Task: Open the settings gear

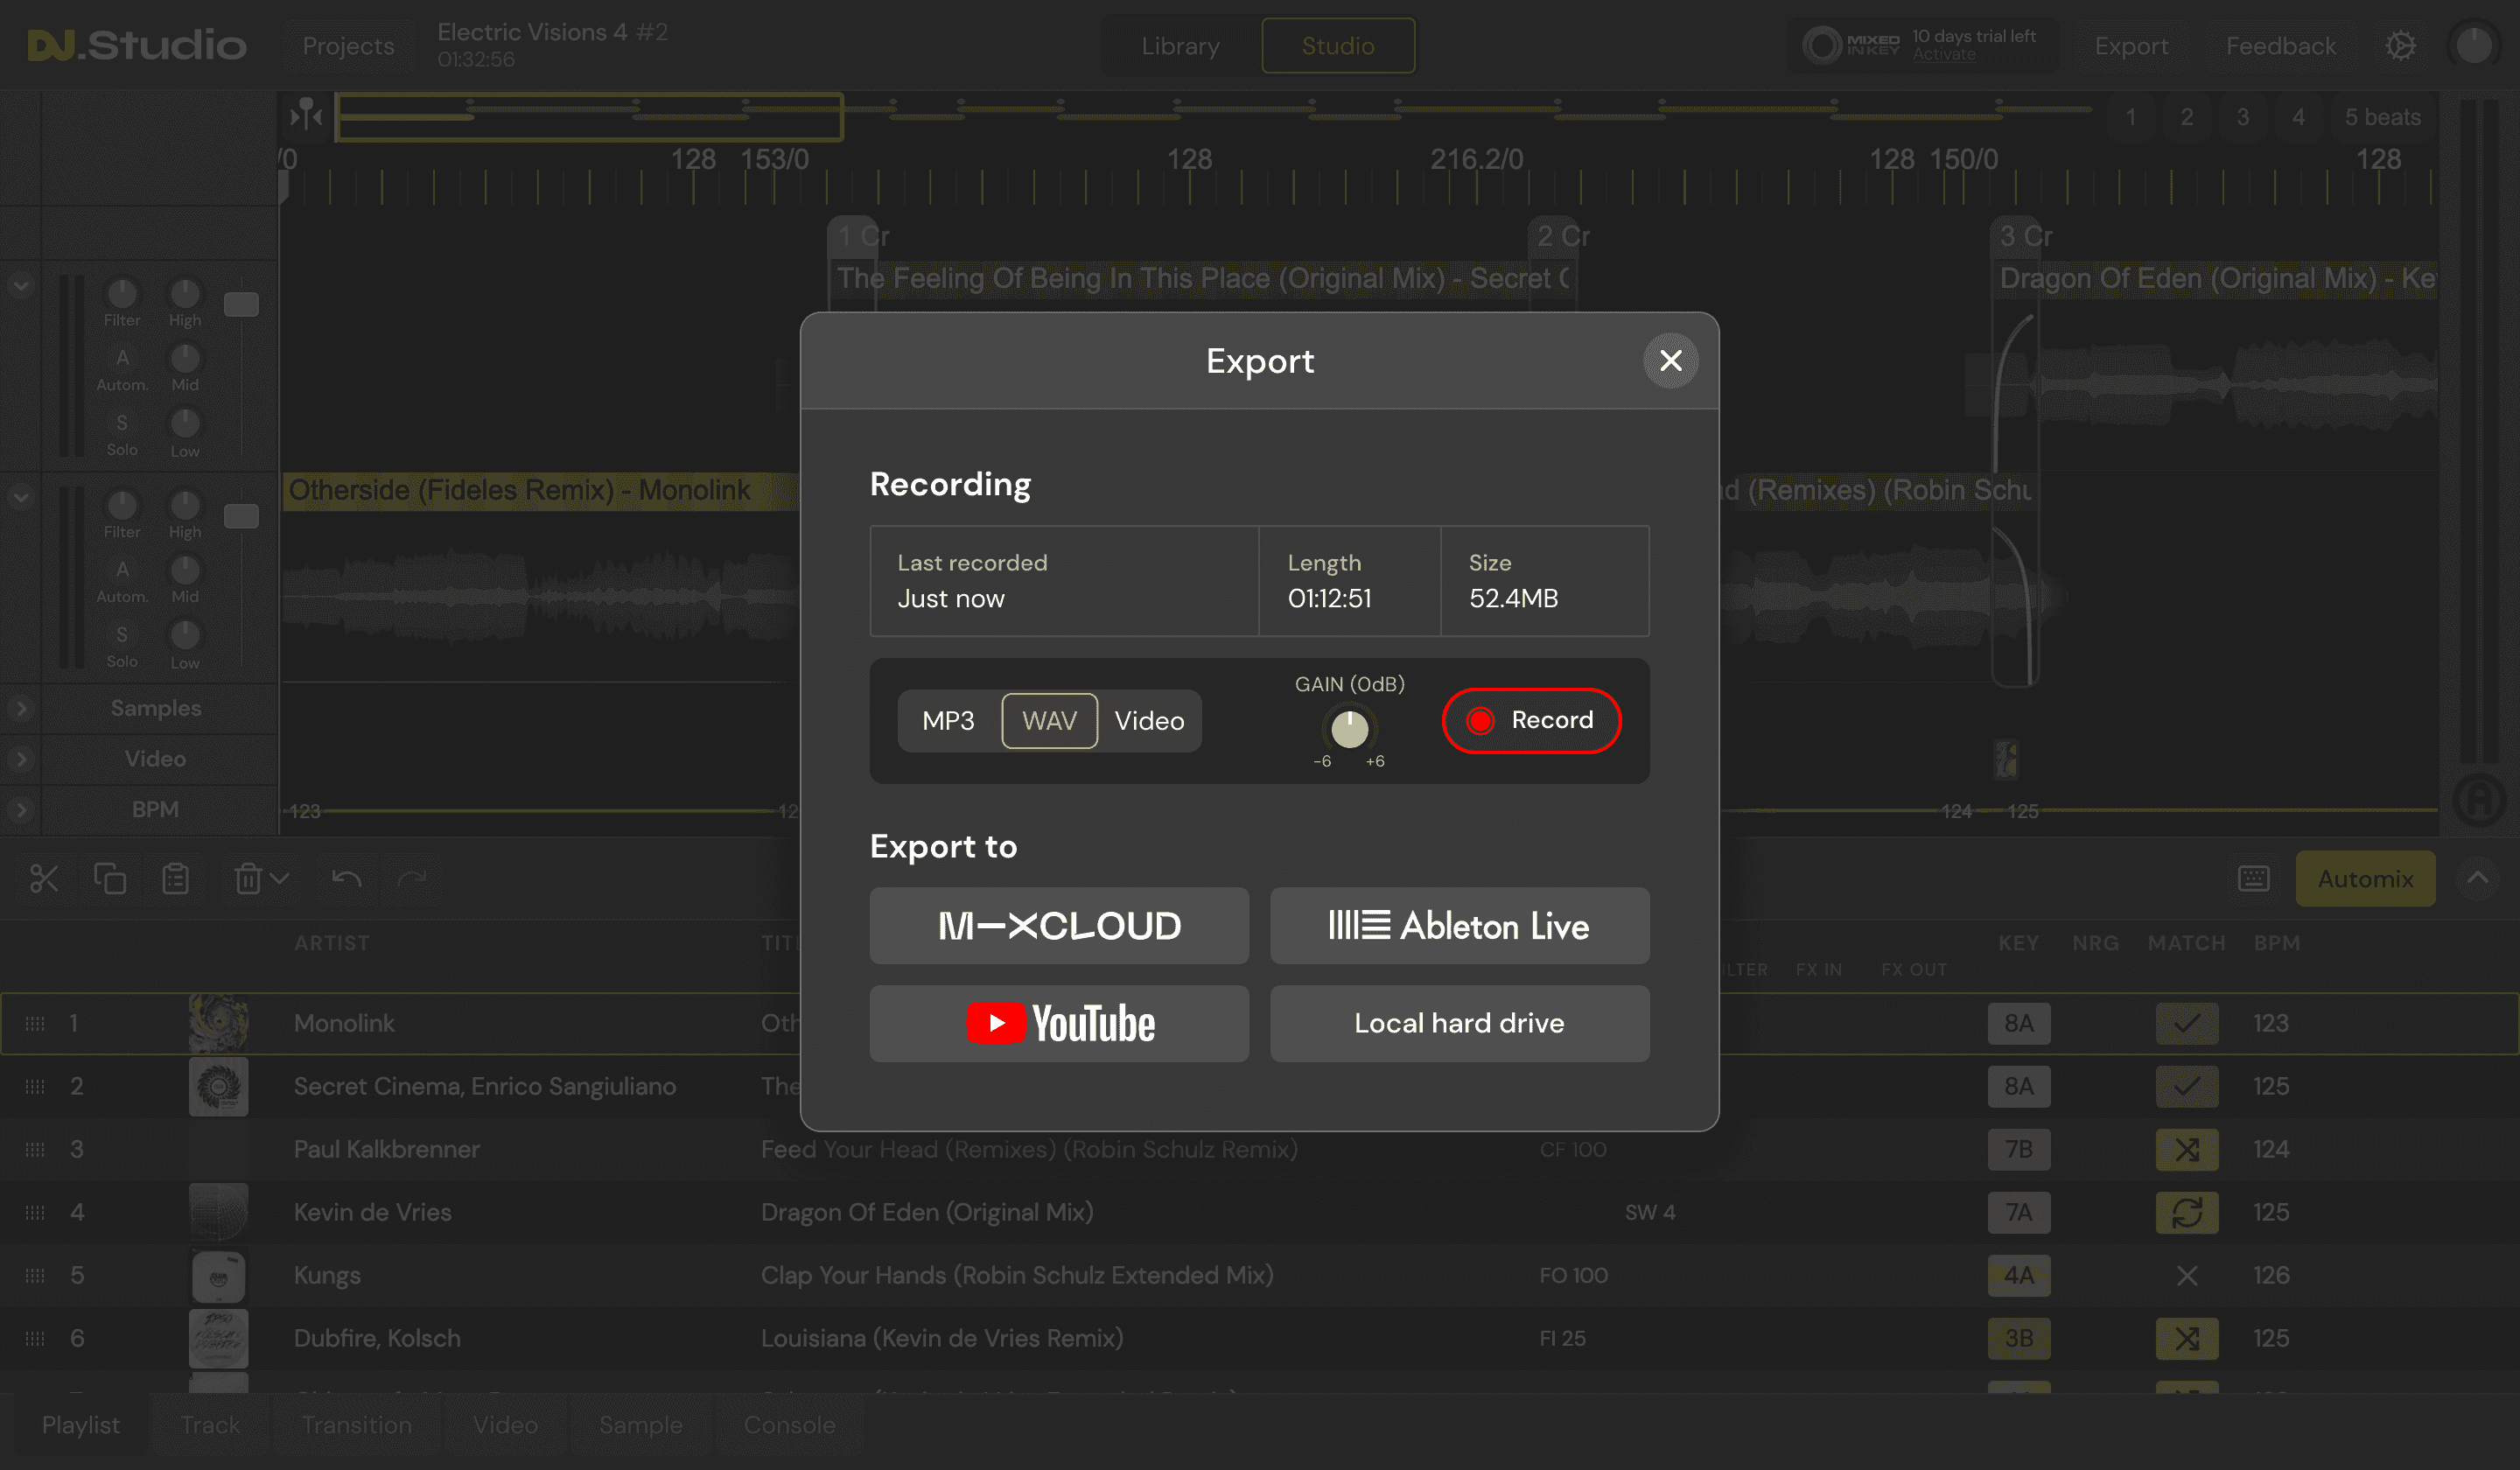Action: tap(2400, 46)
